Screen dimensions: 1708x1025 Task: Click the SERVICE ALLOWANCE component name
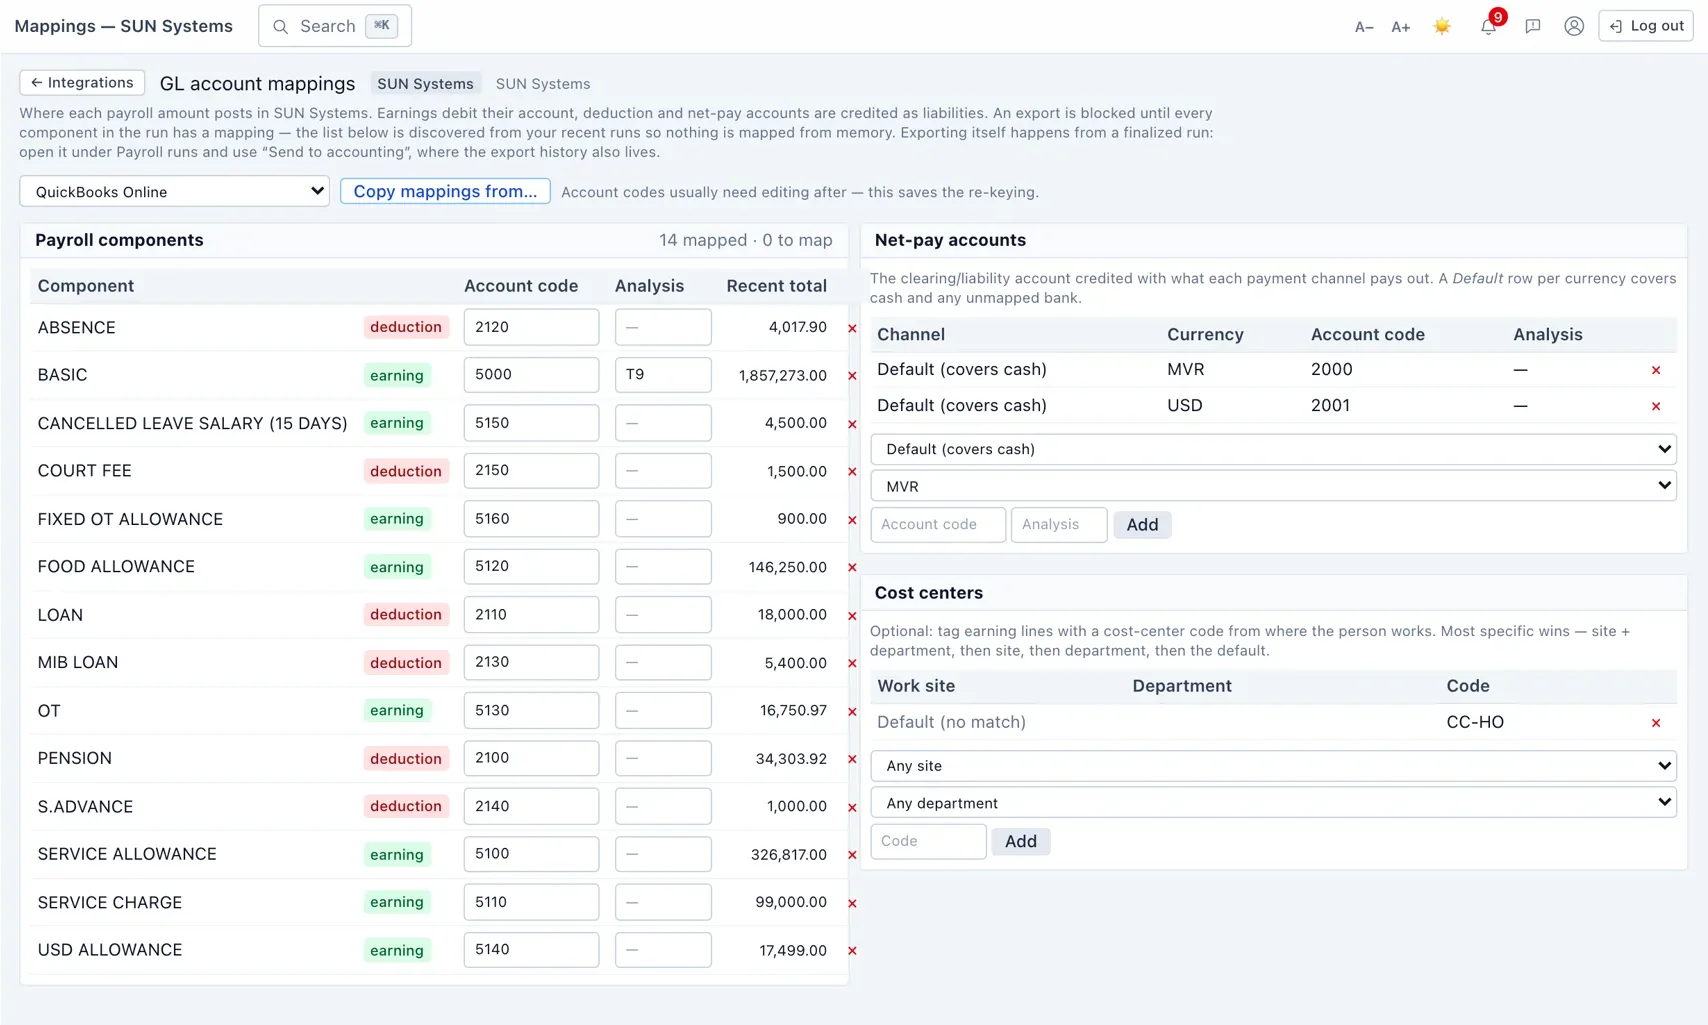click(127, 854)
